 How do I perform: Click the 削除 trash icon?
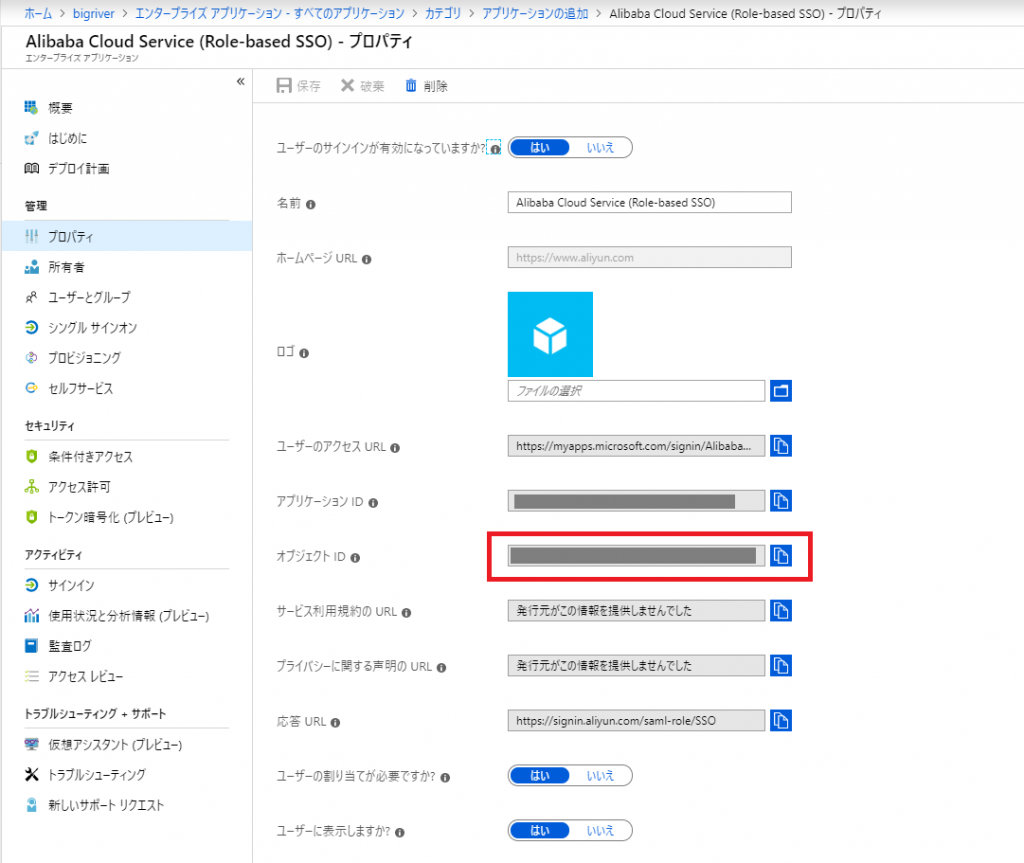point(411,86)
